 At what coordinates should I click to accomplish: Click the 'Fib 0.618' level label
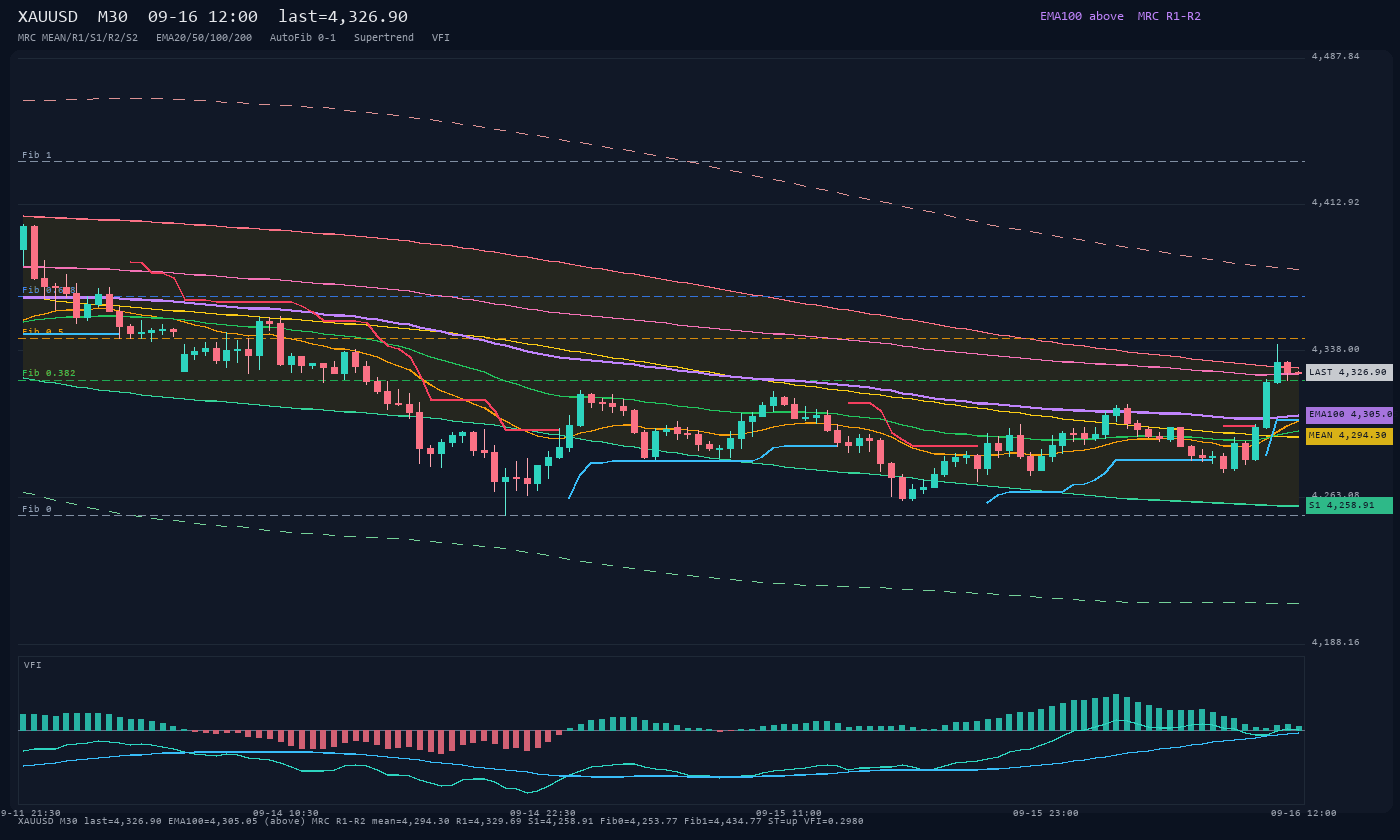tap(49, 290)
